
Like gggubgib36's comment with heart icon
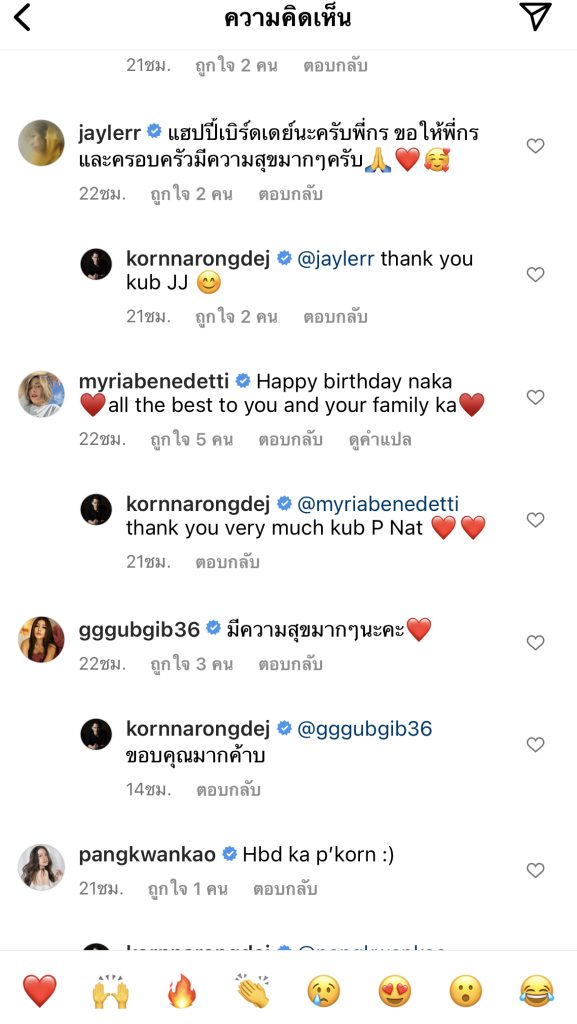pyautogui.click(x=535, y=643)
